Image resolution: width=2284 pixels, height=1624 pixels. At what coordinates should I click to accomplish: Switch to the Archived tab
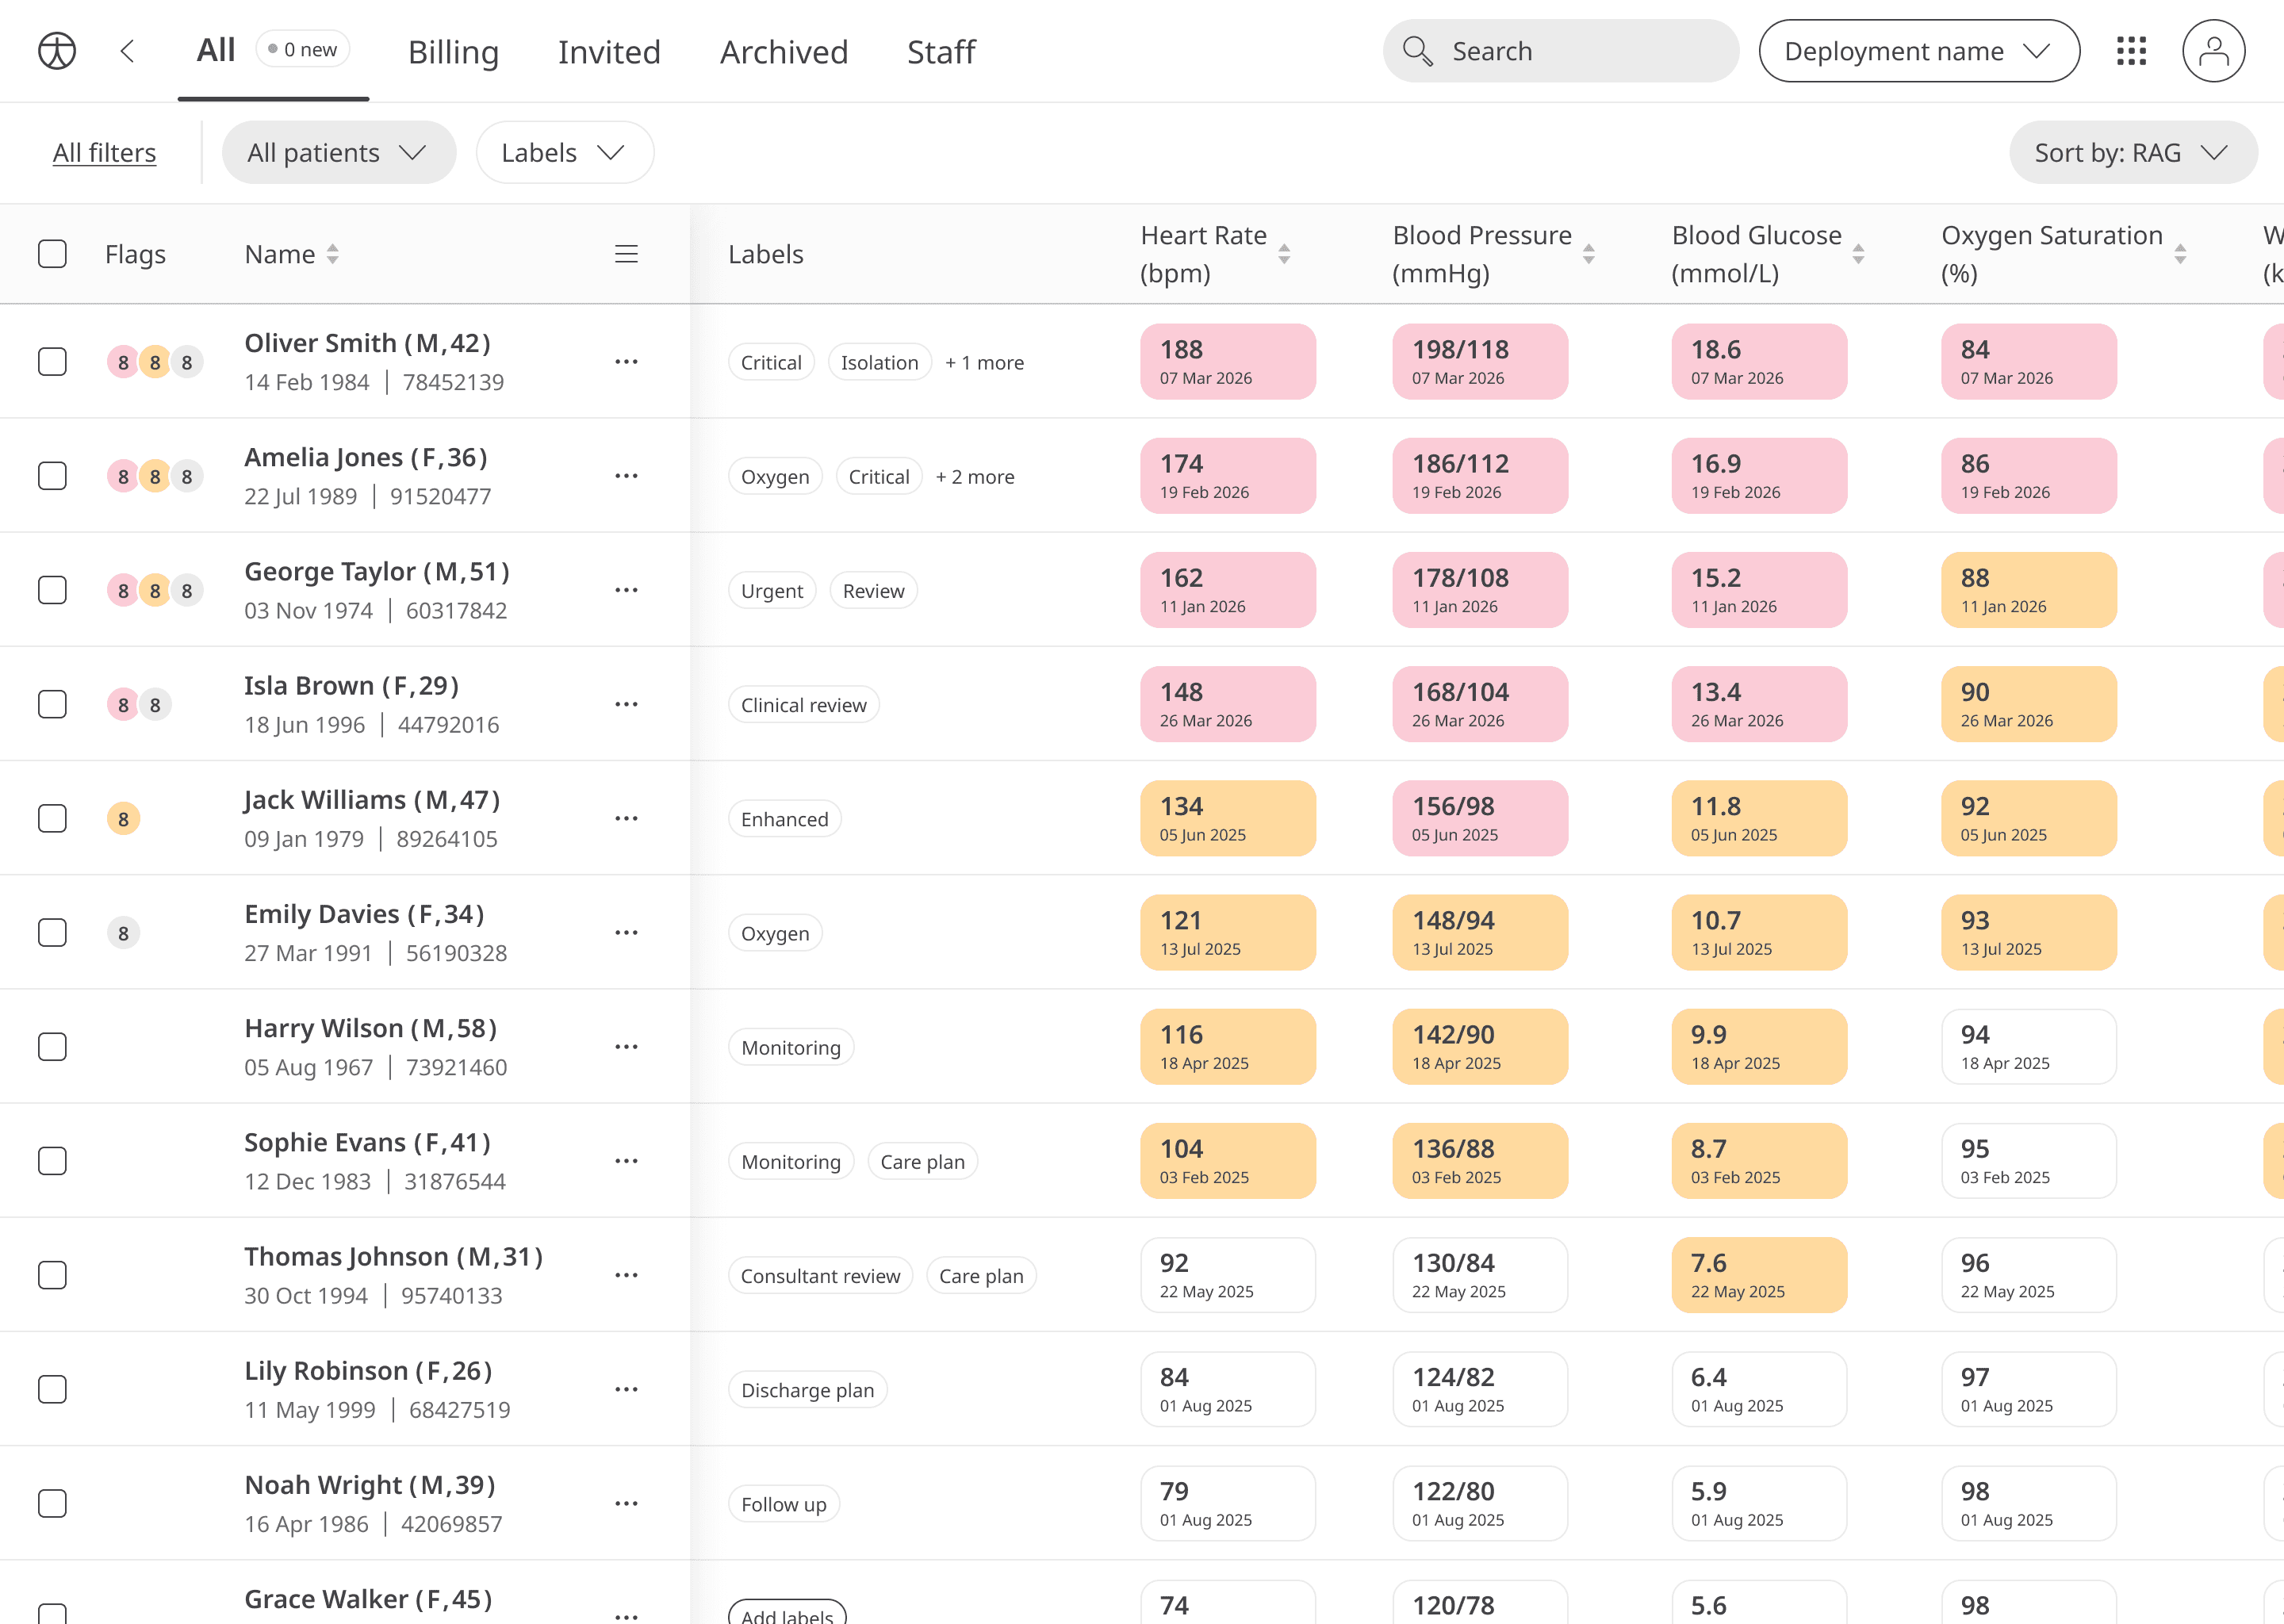tap(784, 52)
